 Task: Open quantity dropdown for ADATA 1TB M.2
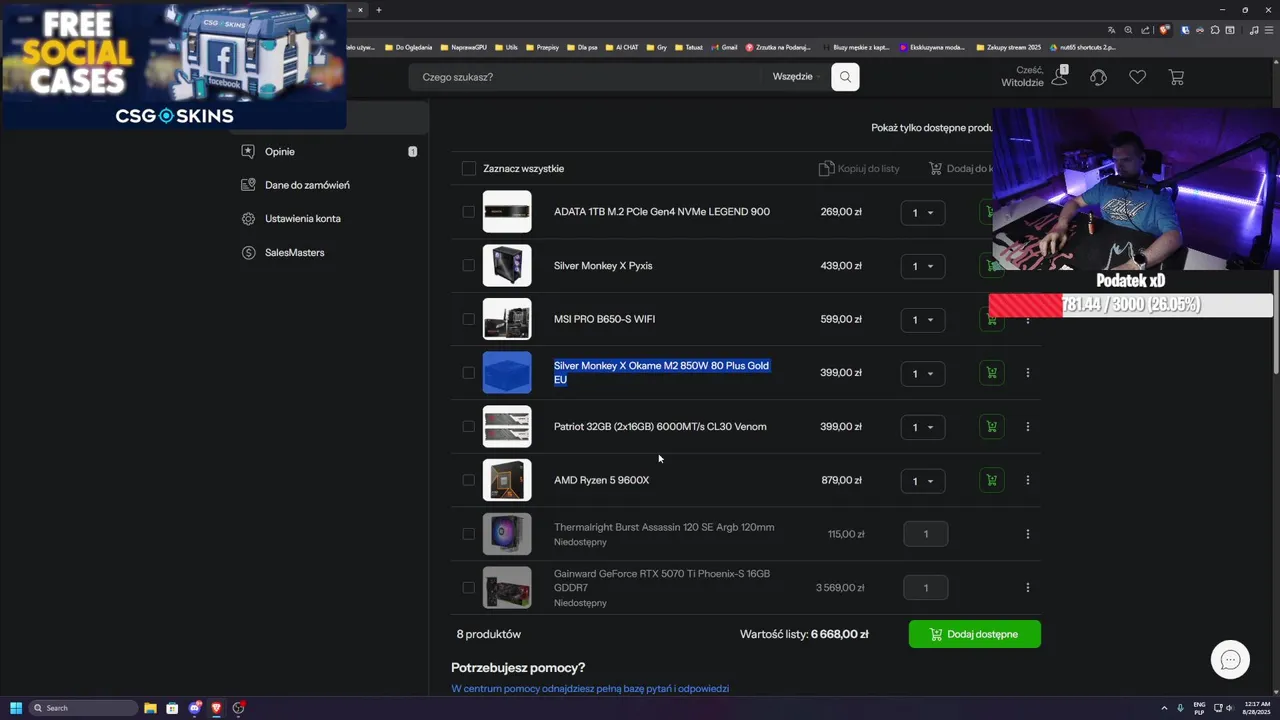923,212
